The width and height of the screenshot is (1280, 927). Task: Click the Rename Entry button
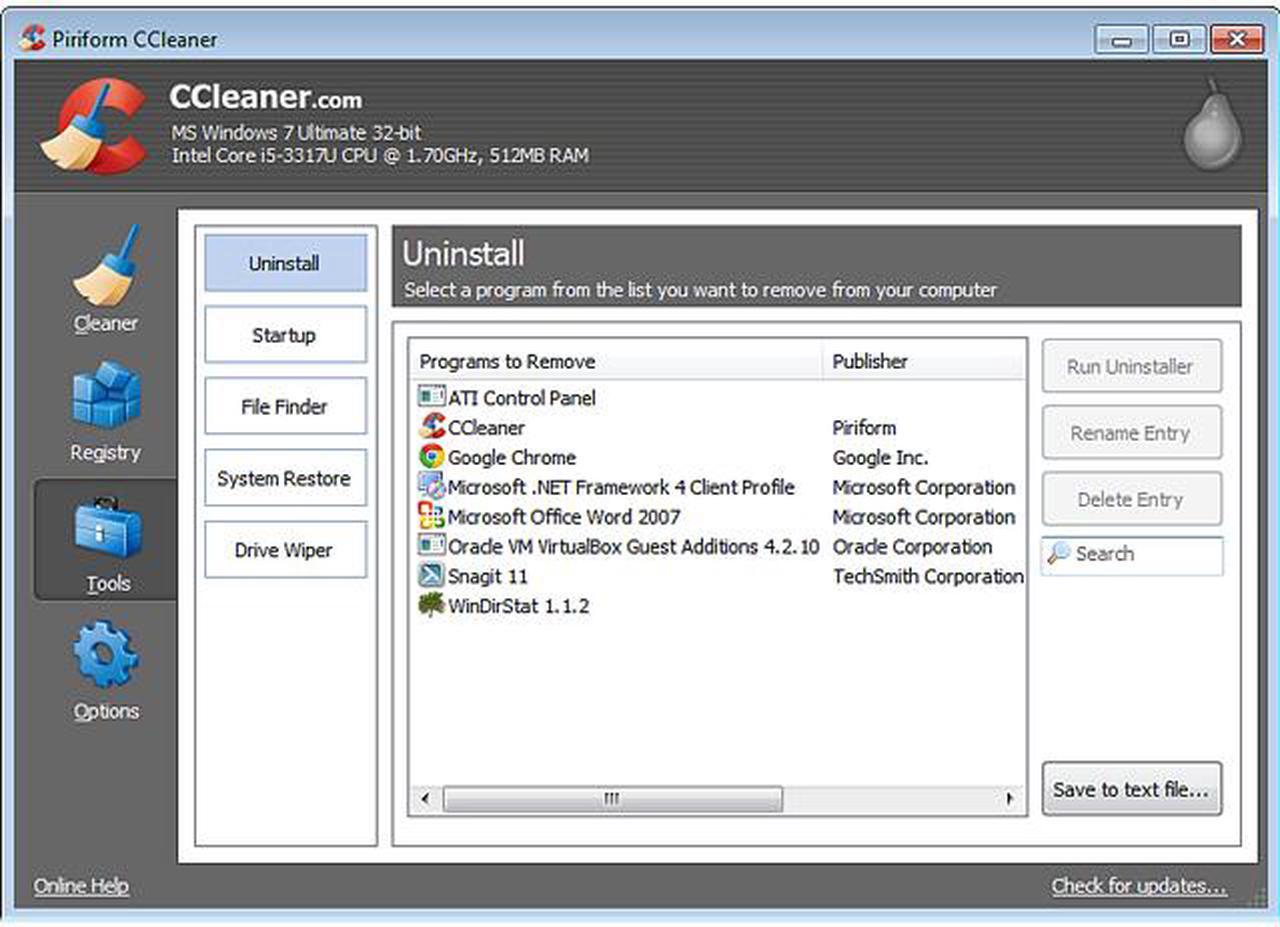(1131, 433)
